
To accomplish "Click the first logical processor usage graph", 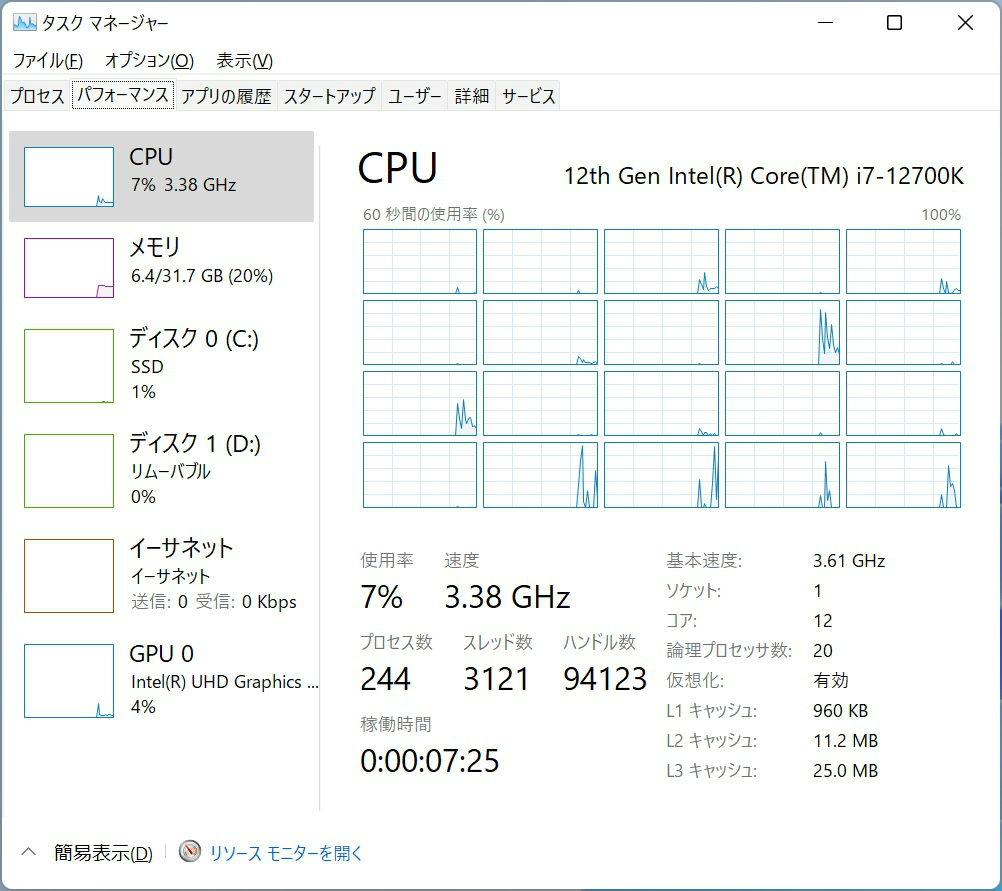I will pos(420,261).
